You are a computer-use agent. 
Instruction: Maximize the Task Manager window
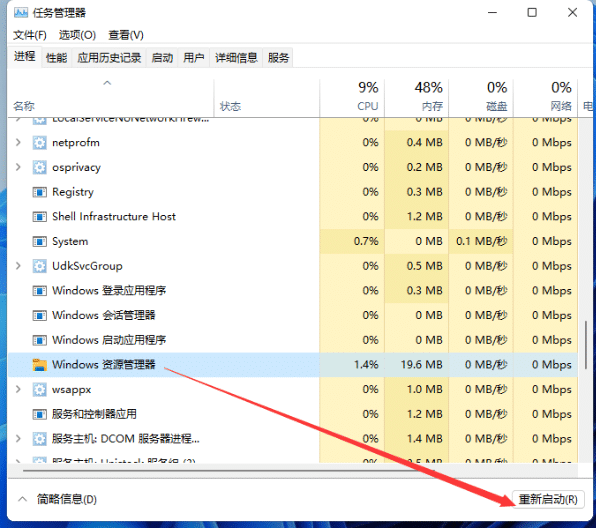(532, 13)
